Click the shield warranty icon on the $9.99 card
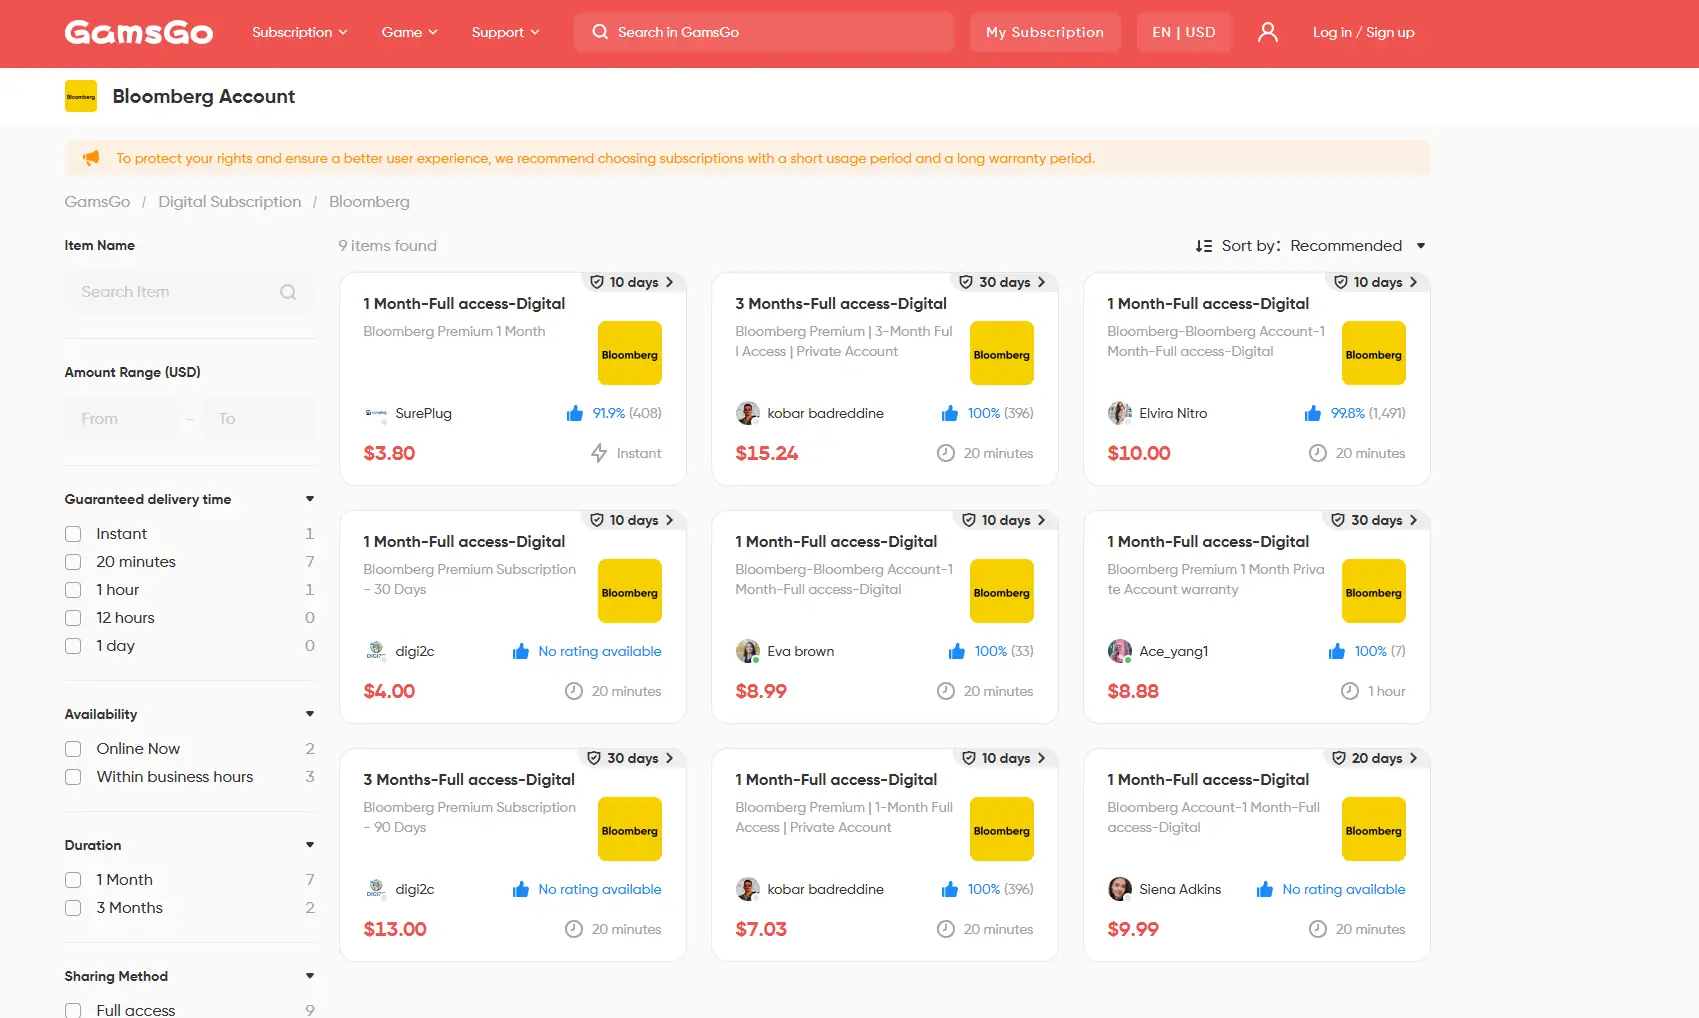The height and width of the screenshot is (1018, 1699). [x=1339, y=758]
